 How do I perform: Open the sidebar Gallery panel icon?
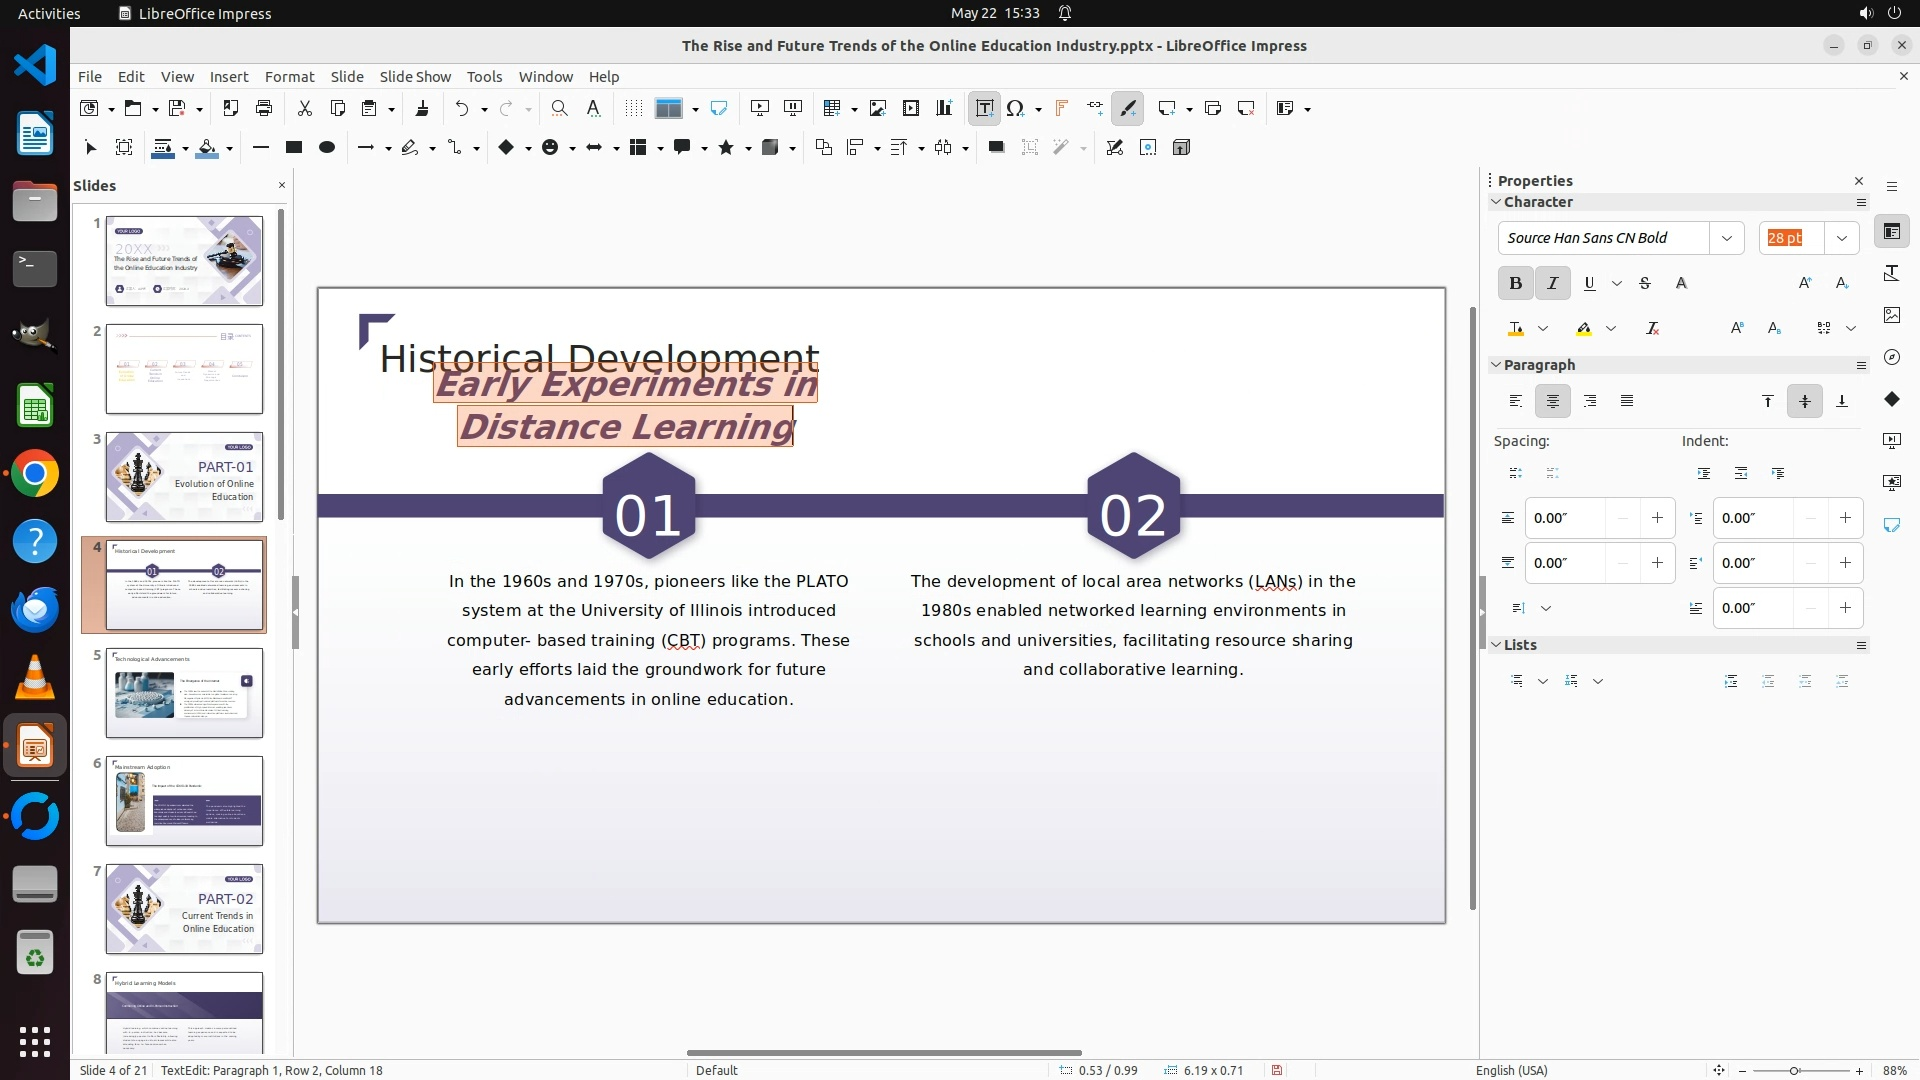tap(1891, 315)
